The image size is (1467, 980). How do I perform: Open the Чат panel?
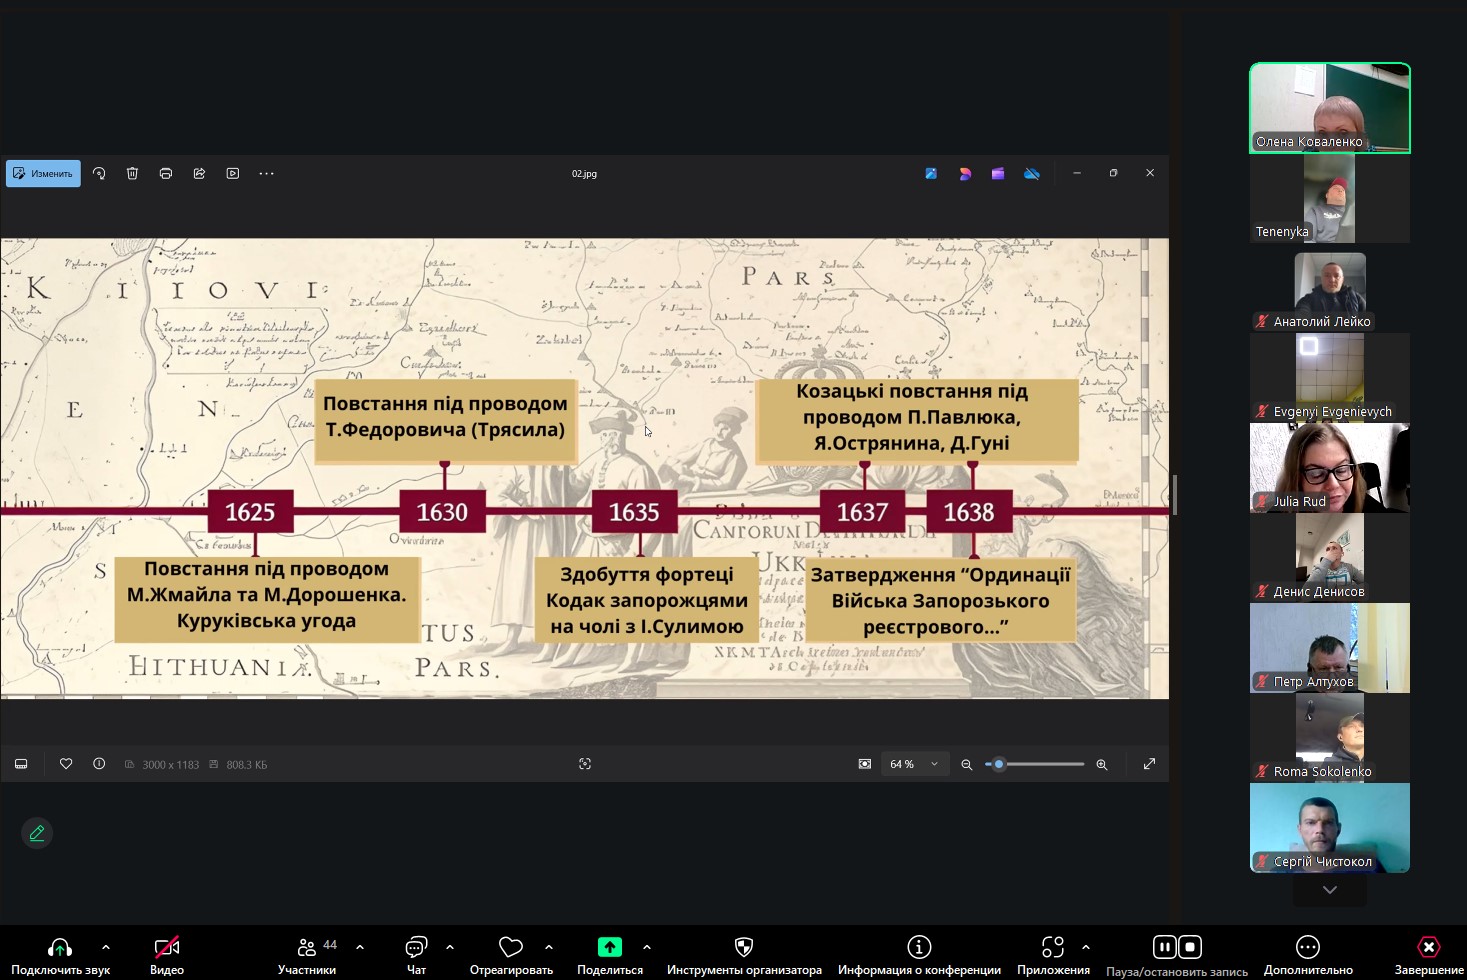(x=416, y=953)
